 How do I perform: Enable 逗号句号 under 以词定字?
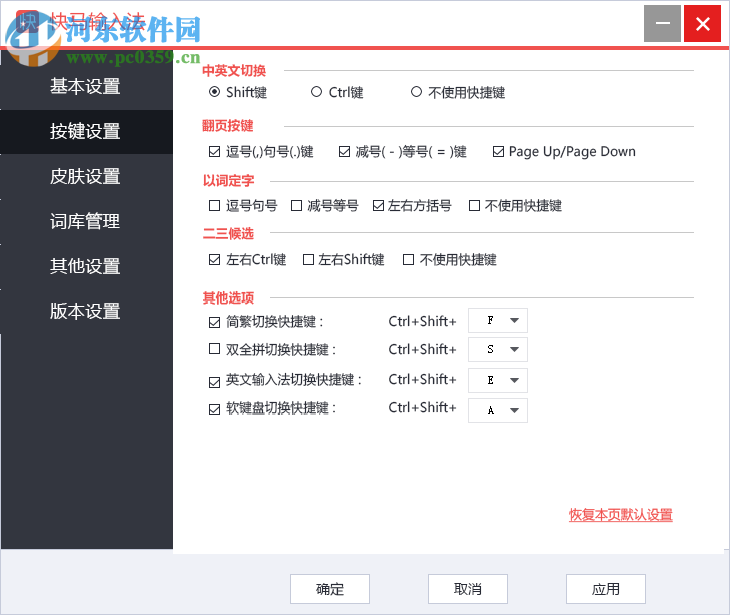[x=215, y=206]
